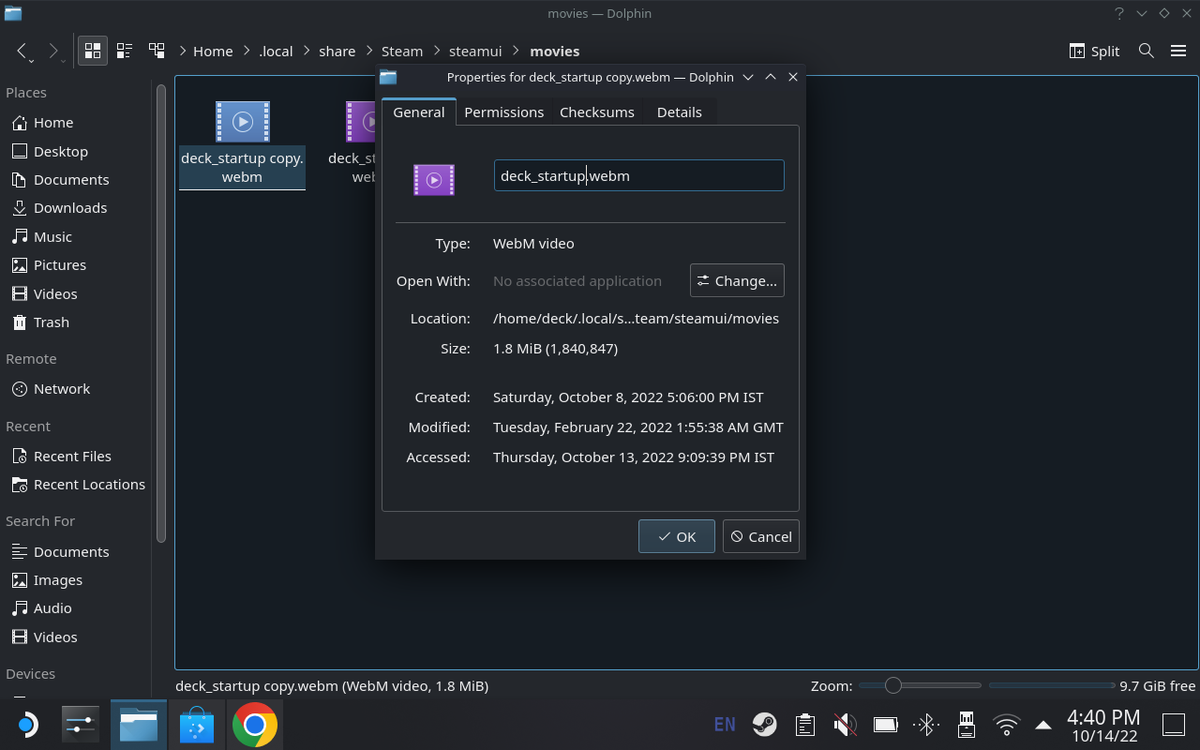Expand hidden system tray icons
Screen dimensions: 1200x750
(1043, 724)
